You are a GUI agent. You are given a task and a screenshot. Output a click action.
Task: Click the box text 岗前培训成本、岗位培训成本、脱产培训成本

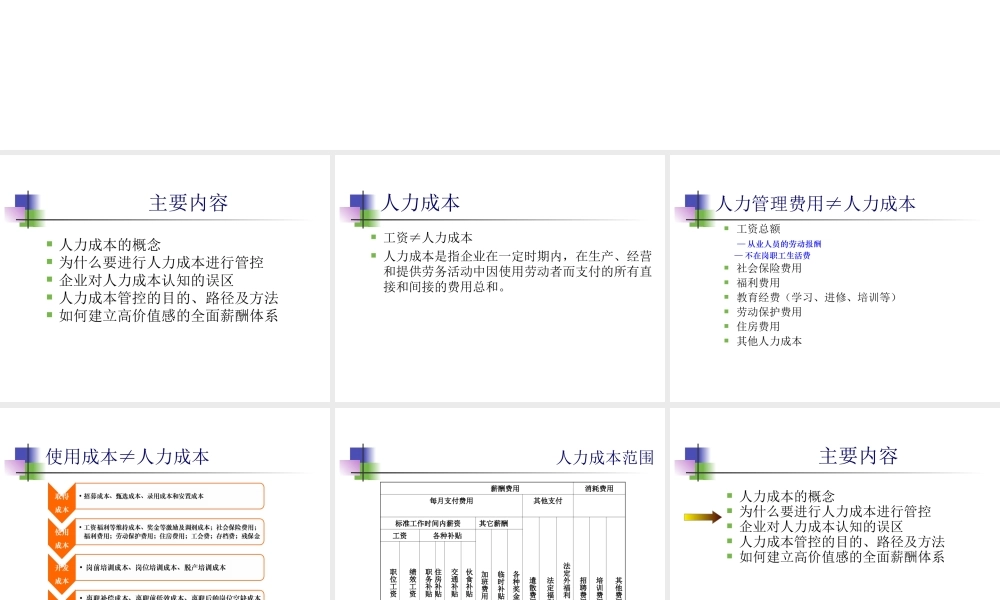coord(156,567)
